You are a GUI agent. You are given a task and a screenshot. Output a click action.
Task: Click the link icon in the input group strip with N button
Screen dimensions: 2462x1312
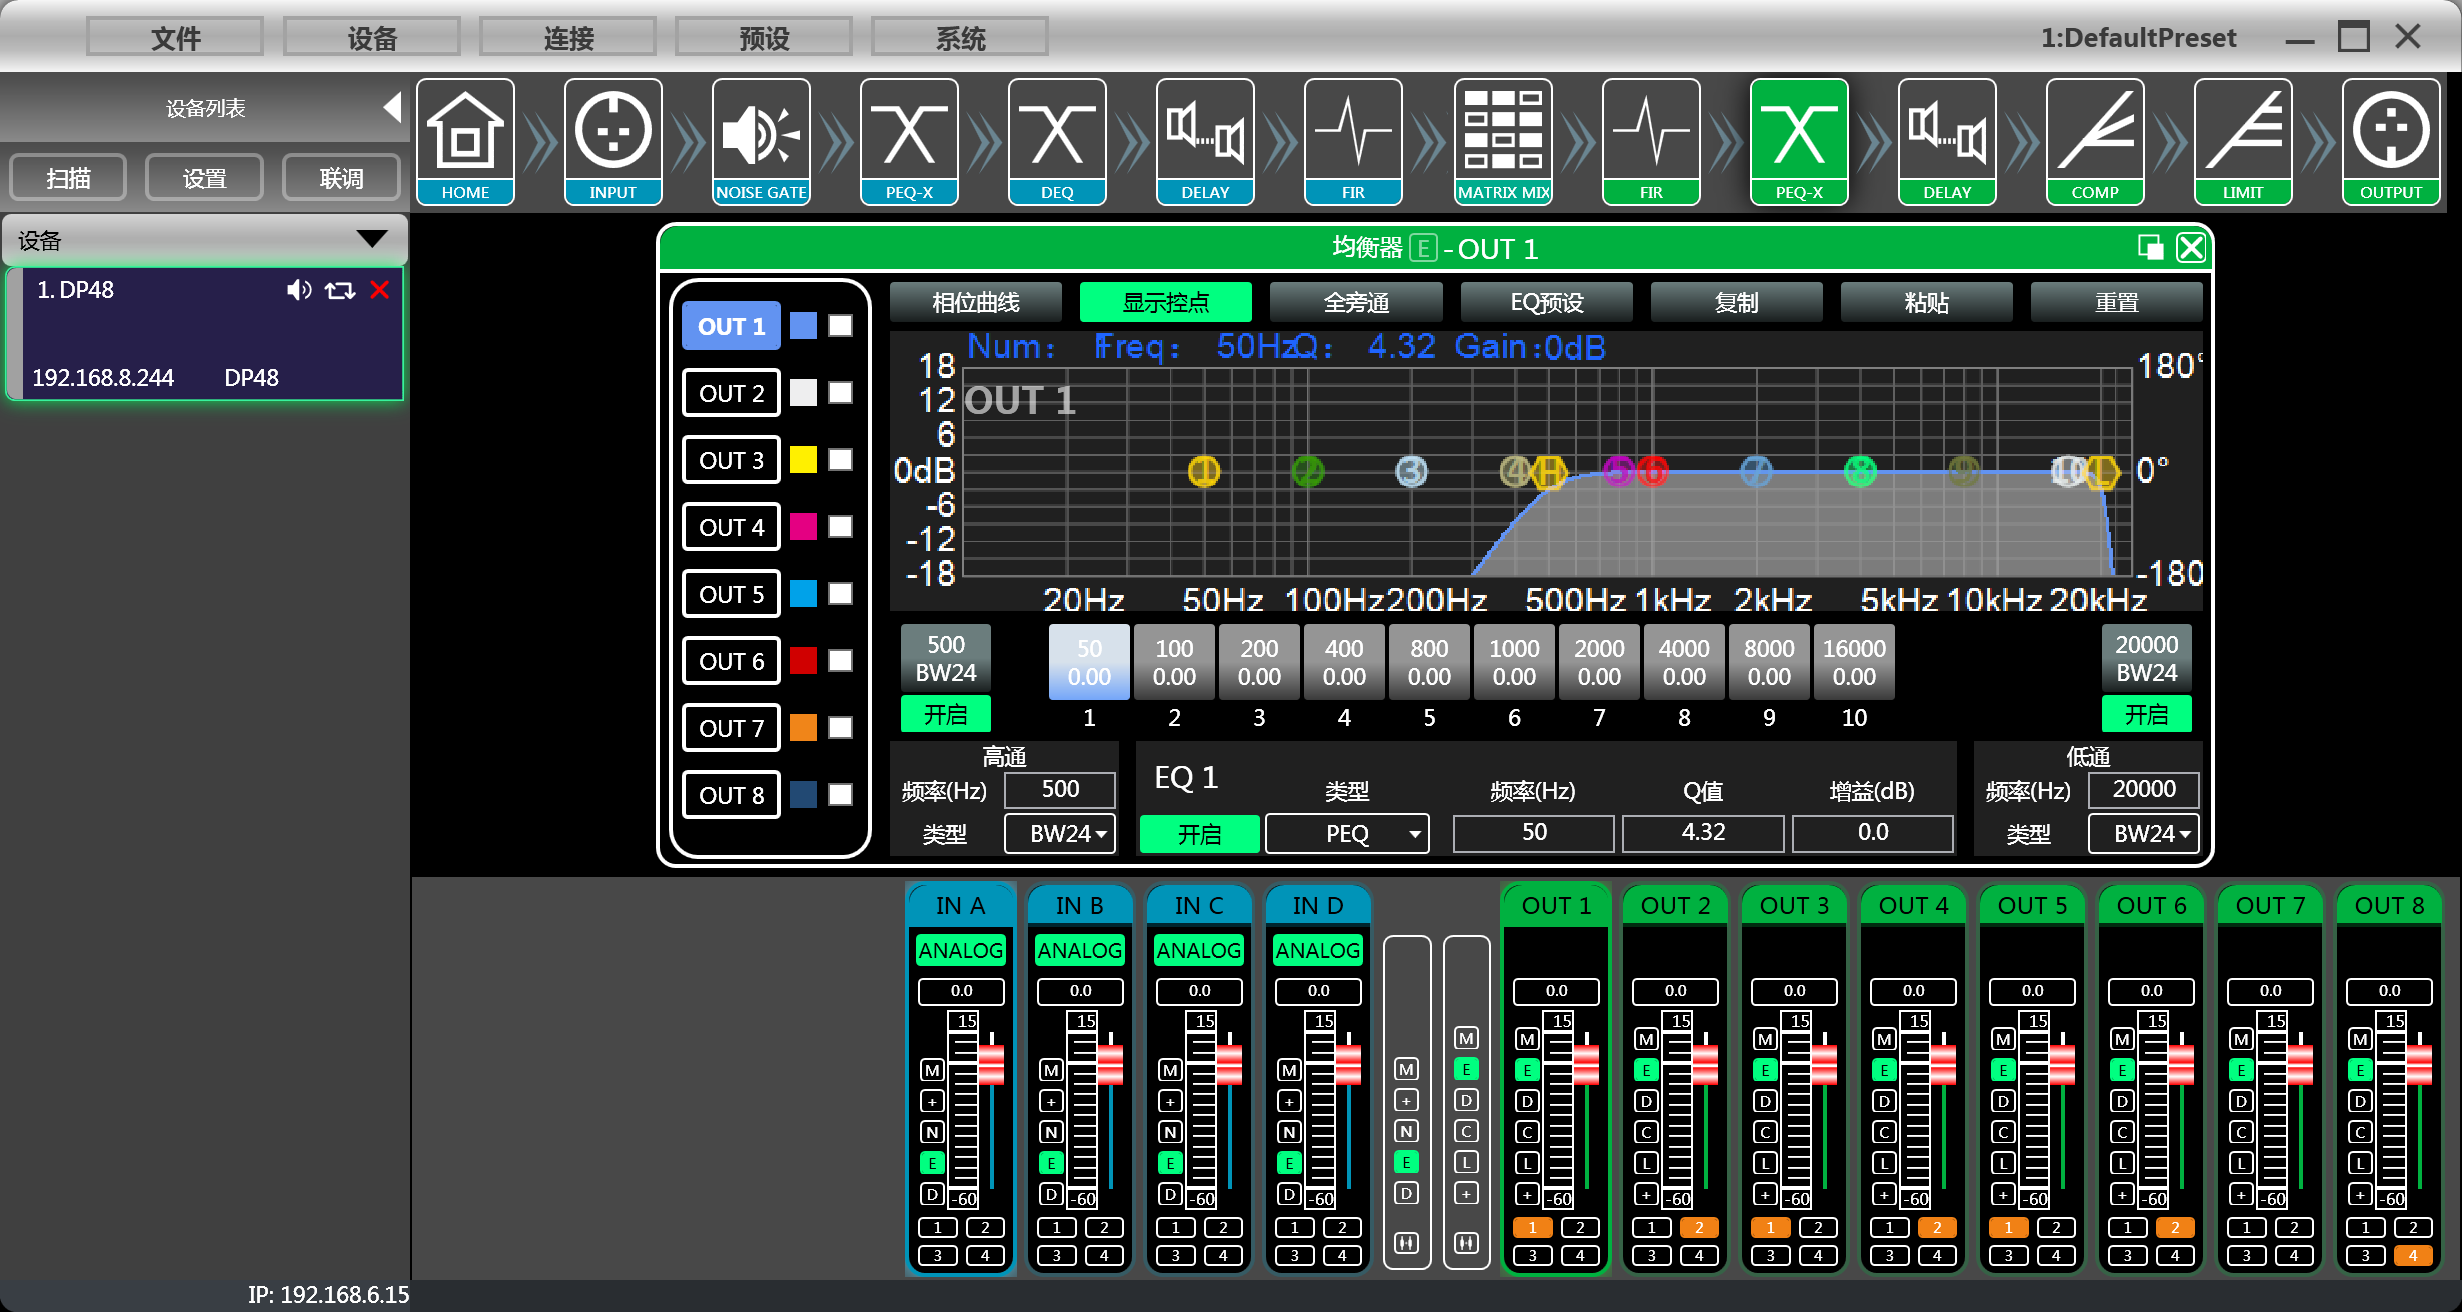tap(1406, 1242)
